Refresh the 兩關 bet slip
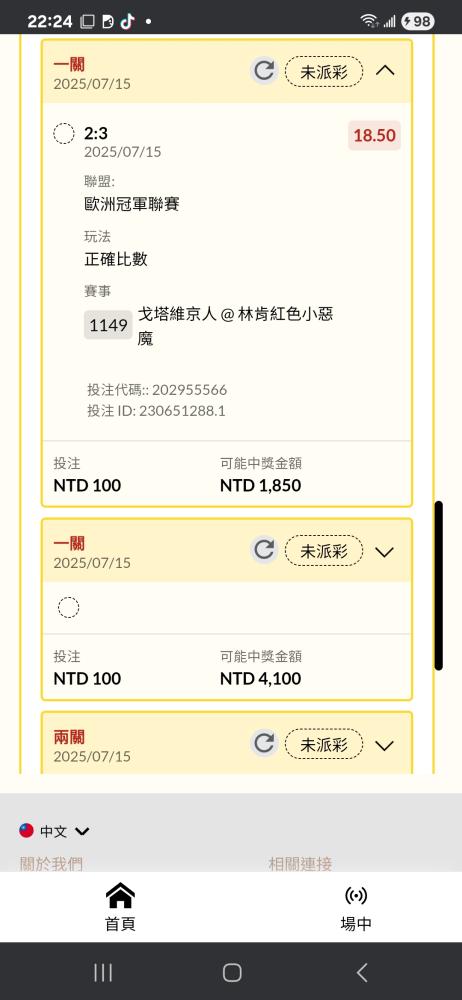The width and height of the screenshot is (462, 1000). [x=264, y=744]
